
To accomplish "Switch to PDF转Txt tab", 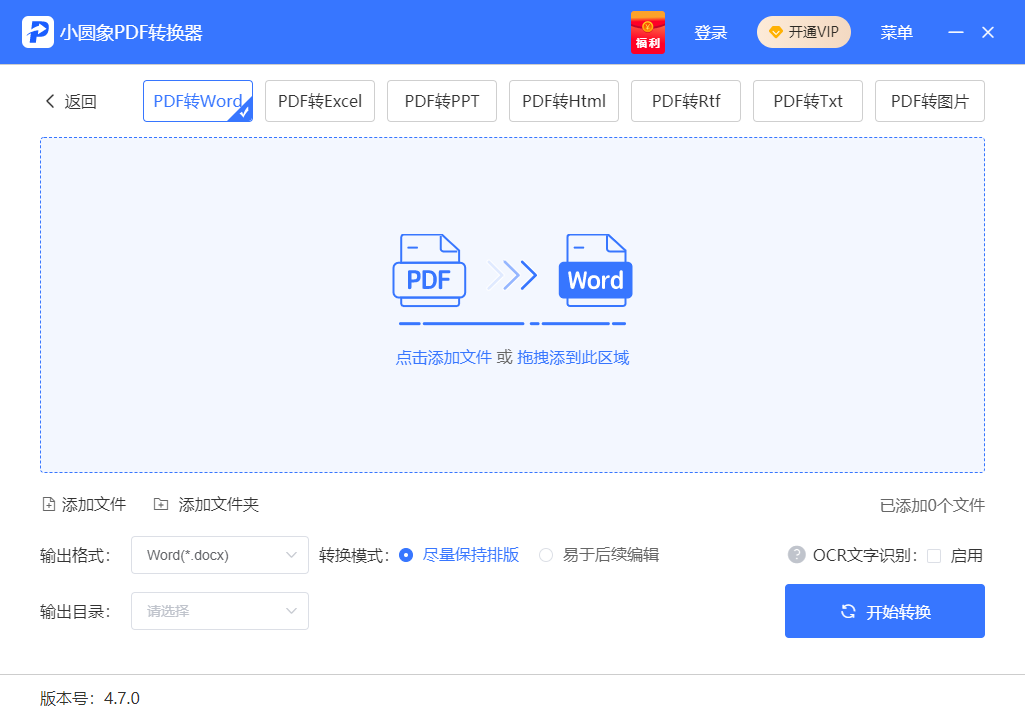I will [x=808, y=101].
